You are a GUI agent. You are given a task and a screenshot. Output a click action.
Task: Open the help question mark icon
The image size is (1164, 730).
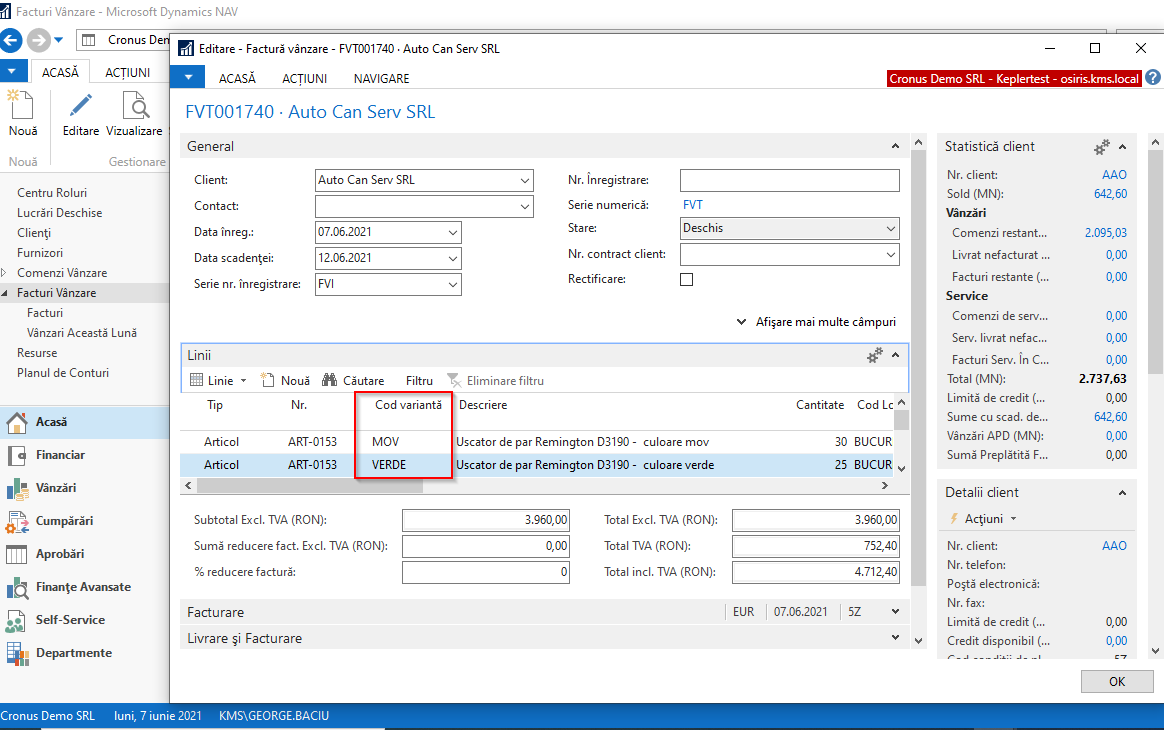click(x=1153, y=78)
